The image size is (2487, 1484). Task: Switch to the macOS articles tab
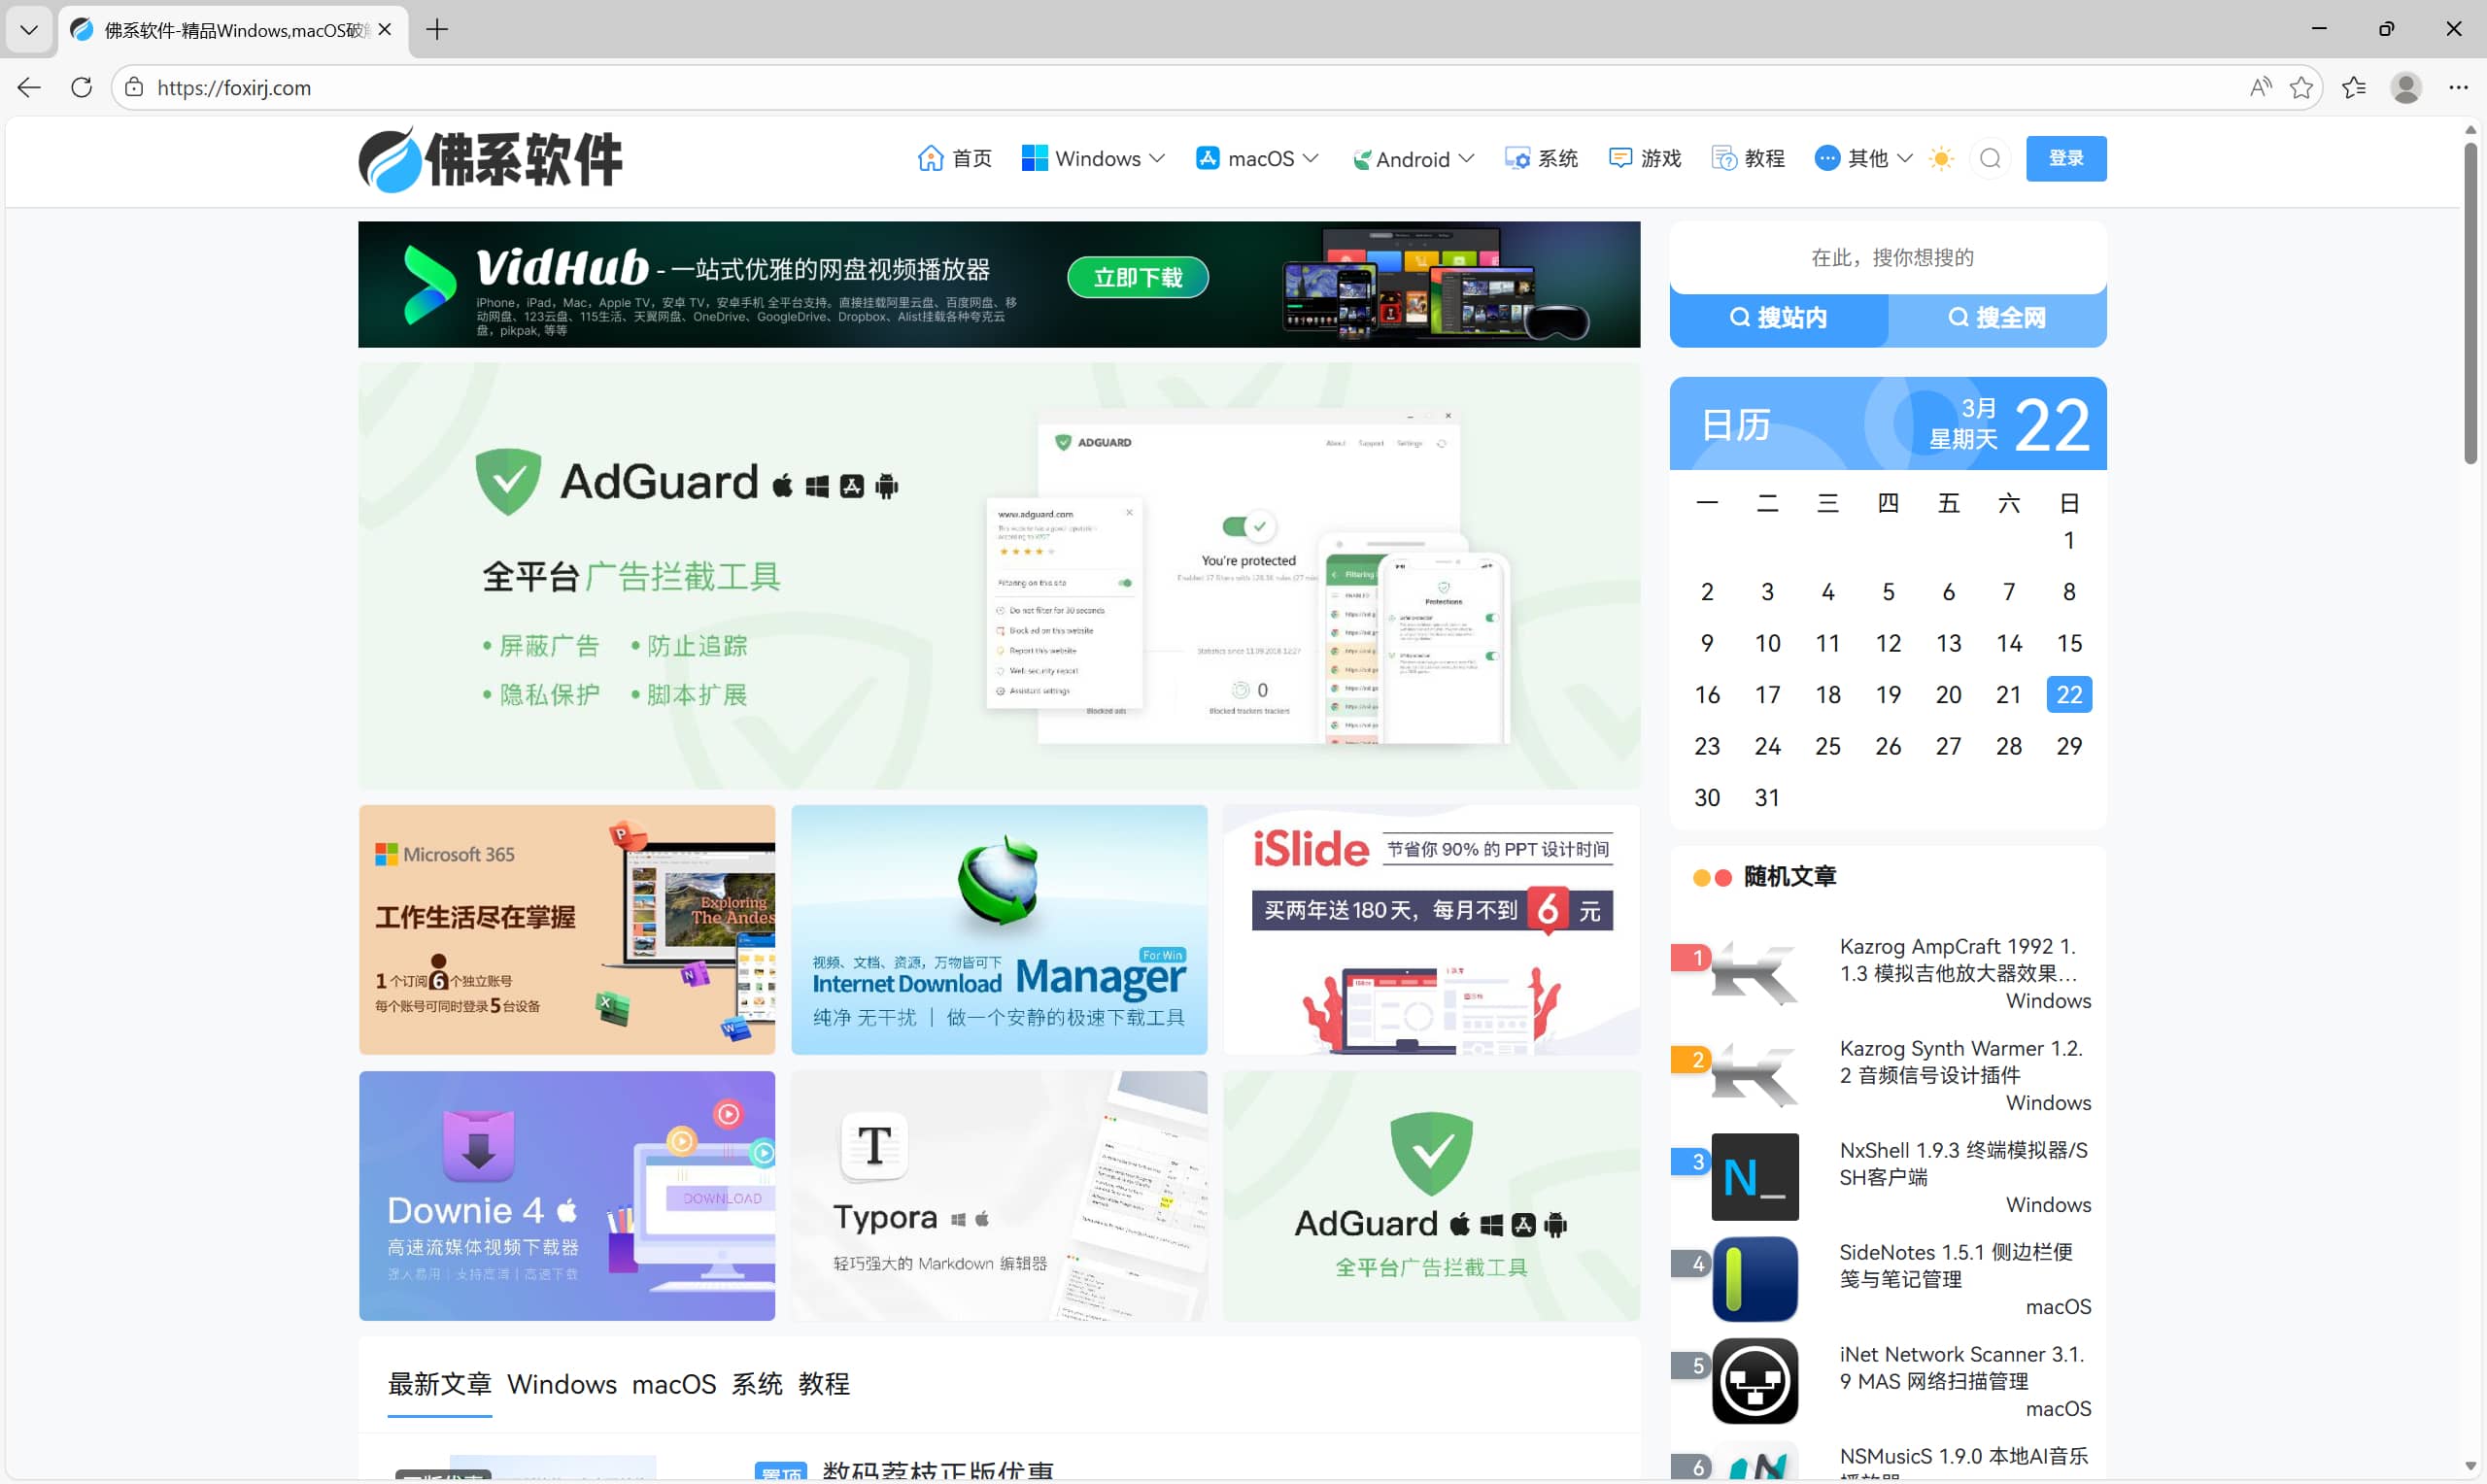pos(673,1385)
